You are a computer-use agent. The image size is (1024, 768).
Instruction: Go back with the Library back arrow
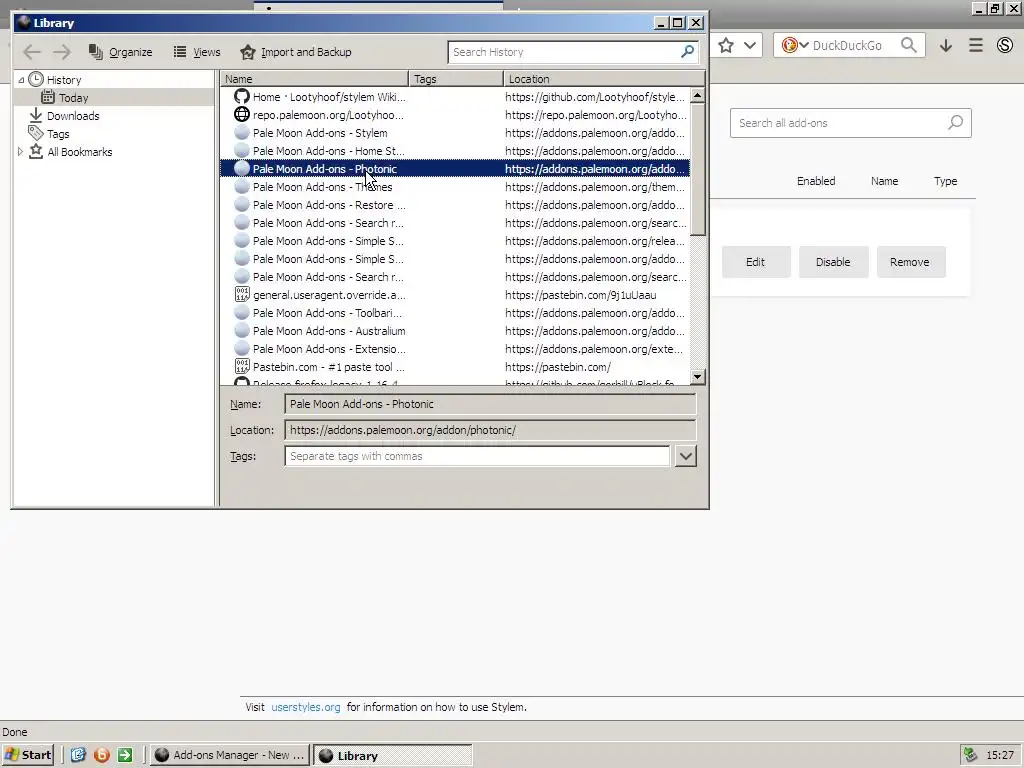point(31,52)
